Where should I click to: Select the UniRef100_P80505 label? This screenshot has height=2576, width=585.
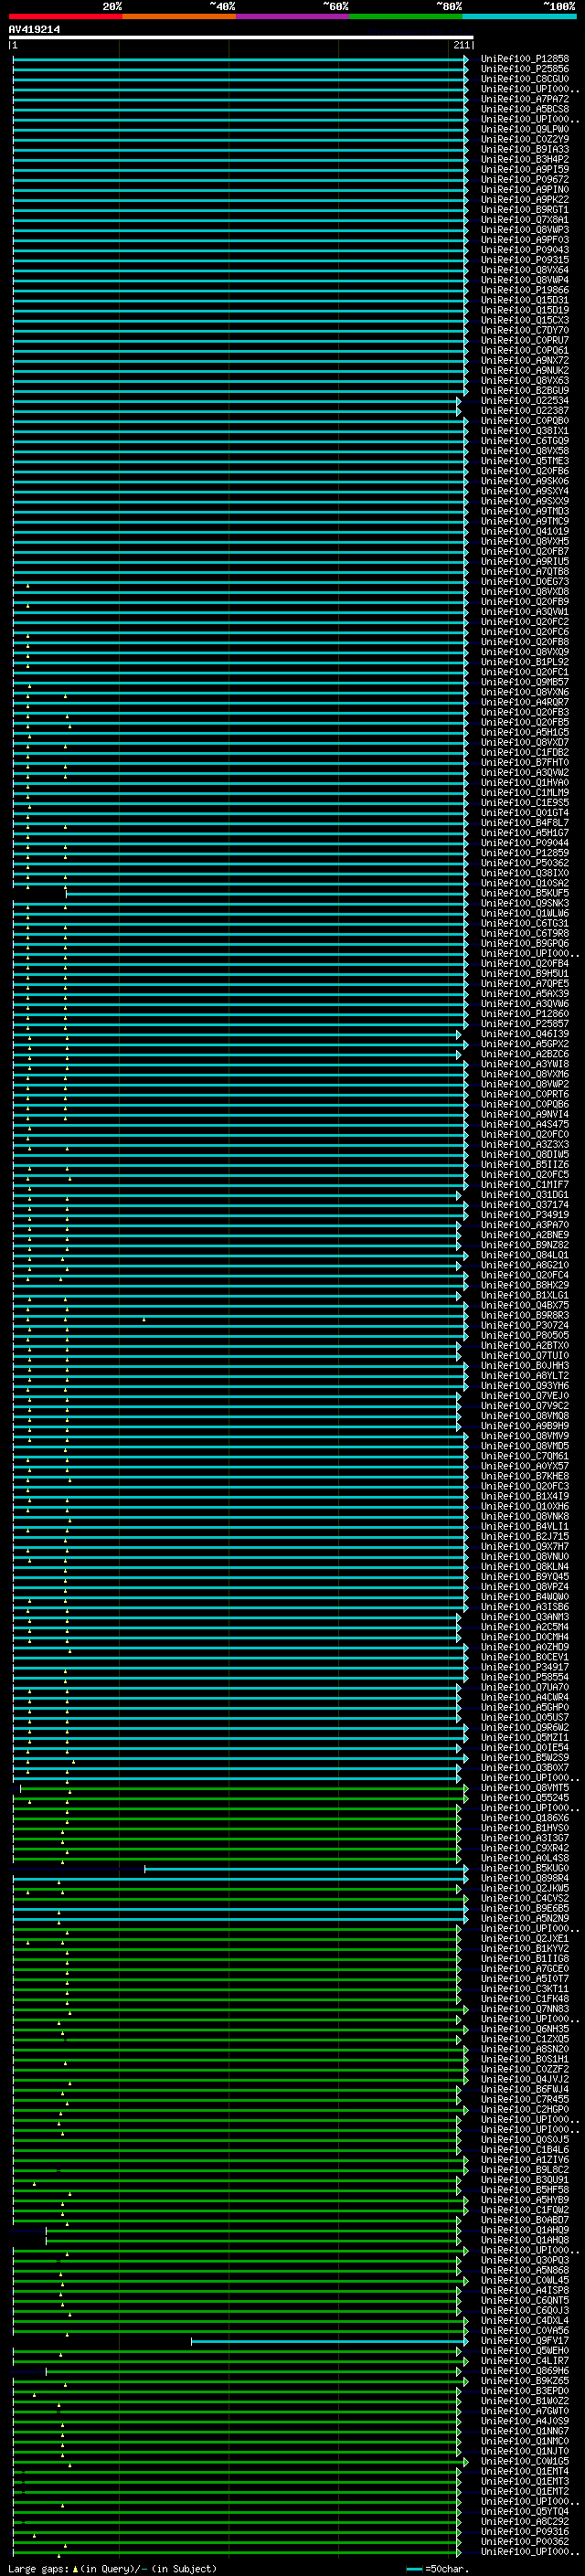[525, 1336]
